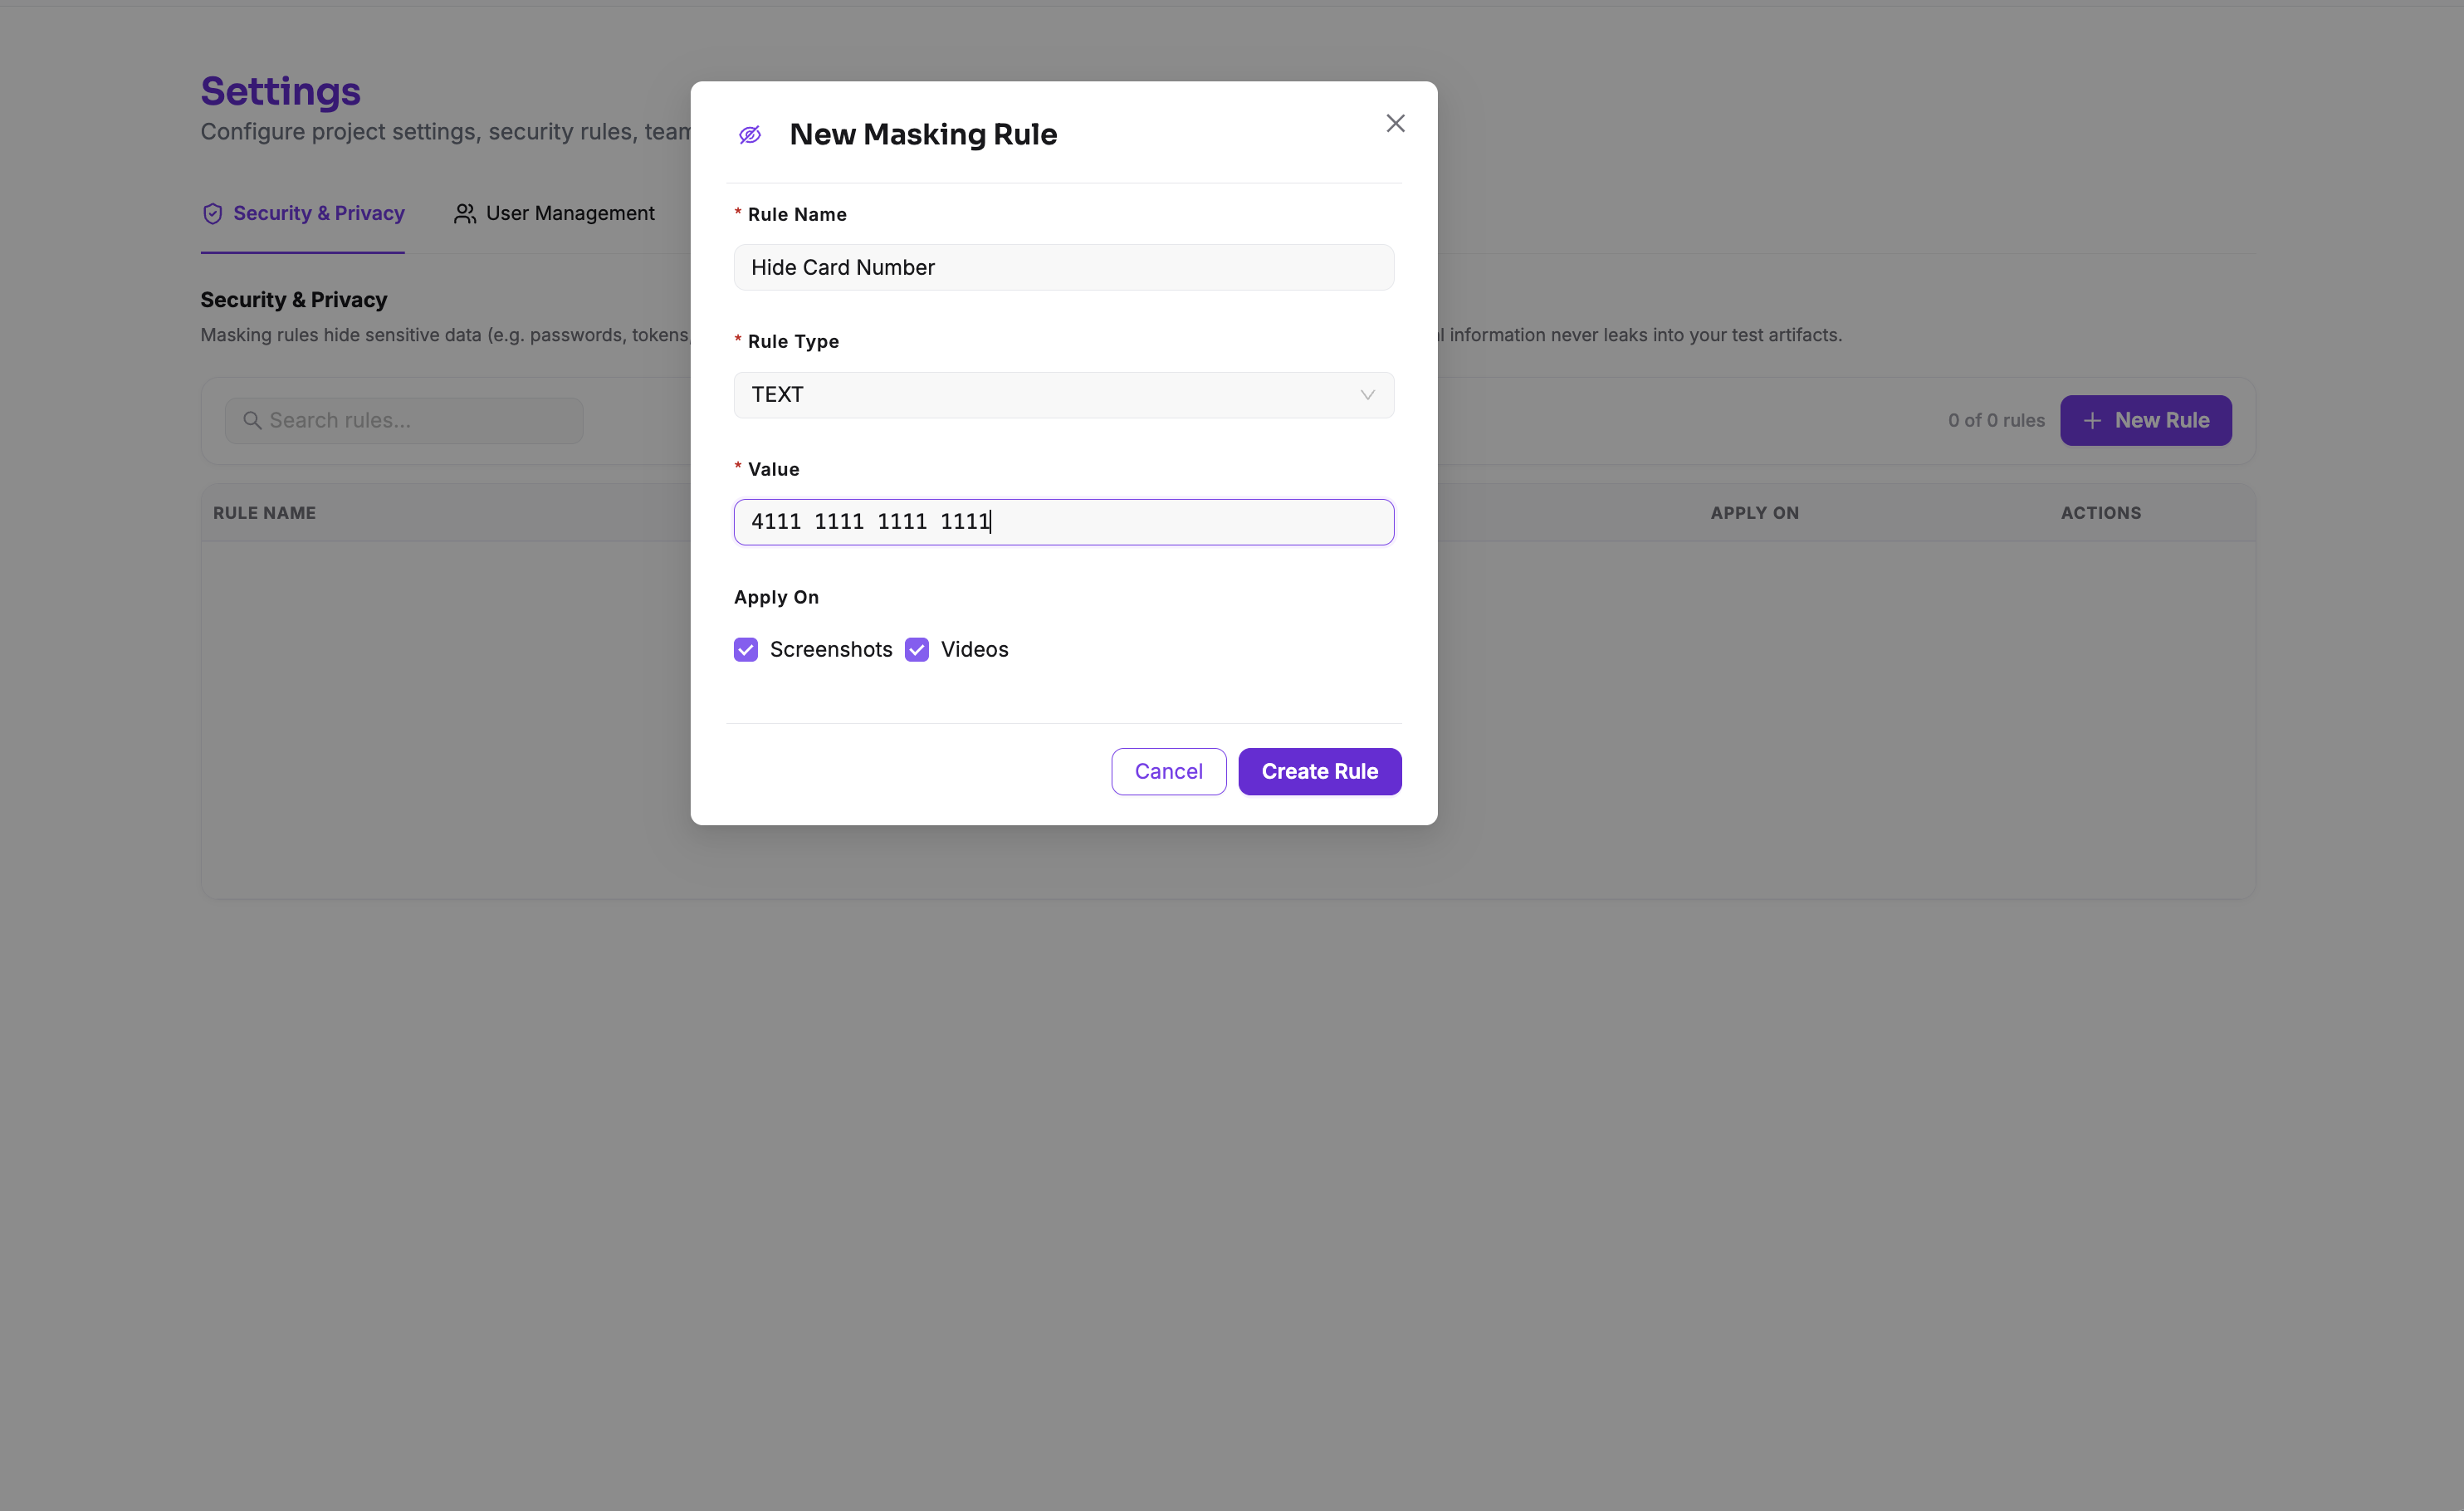The width and height of the screenshot is (2464, 1511).
Task: Create the masking rule
Action: (x=1319, y=771)
